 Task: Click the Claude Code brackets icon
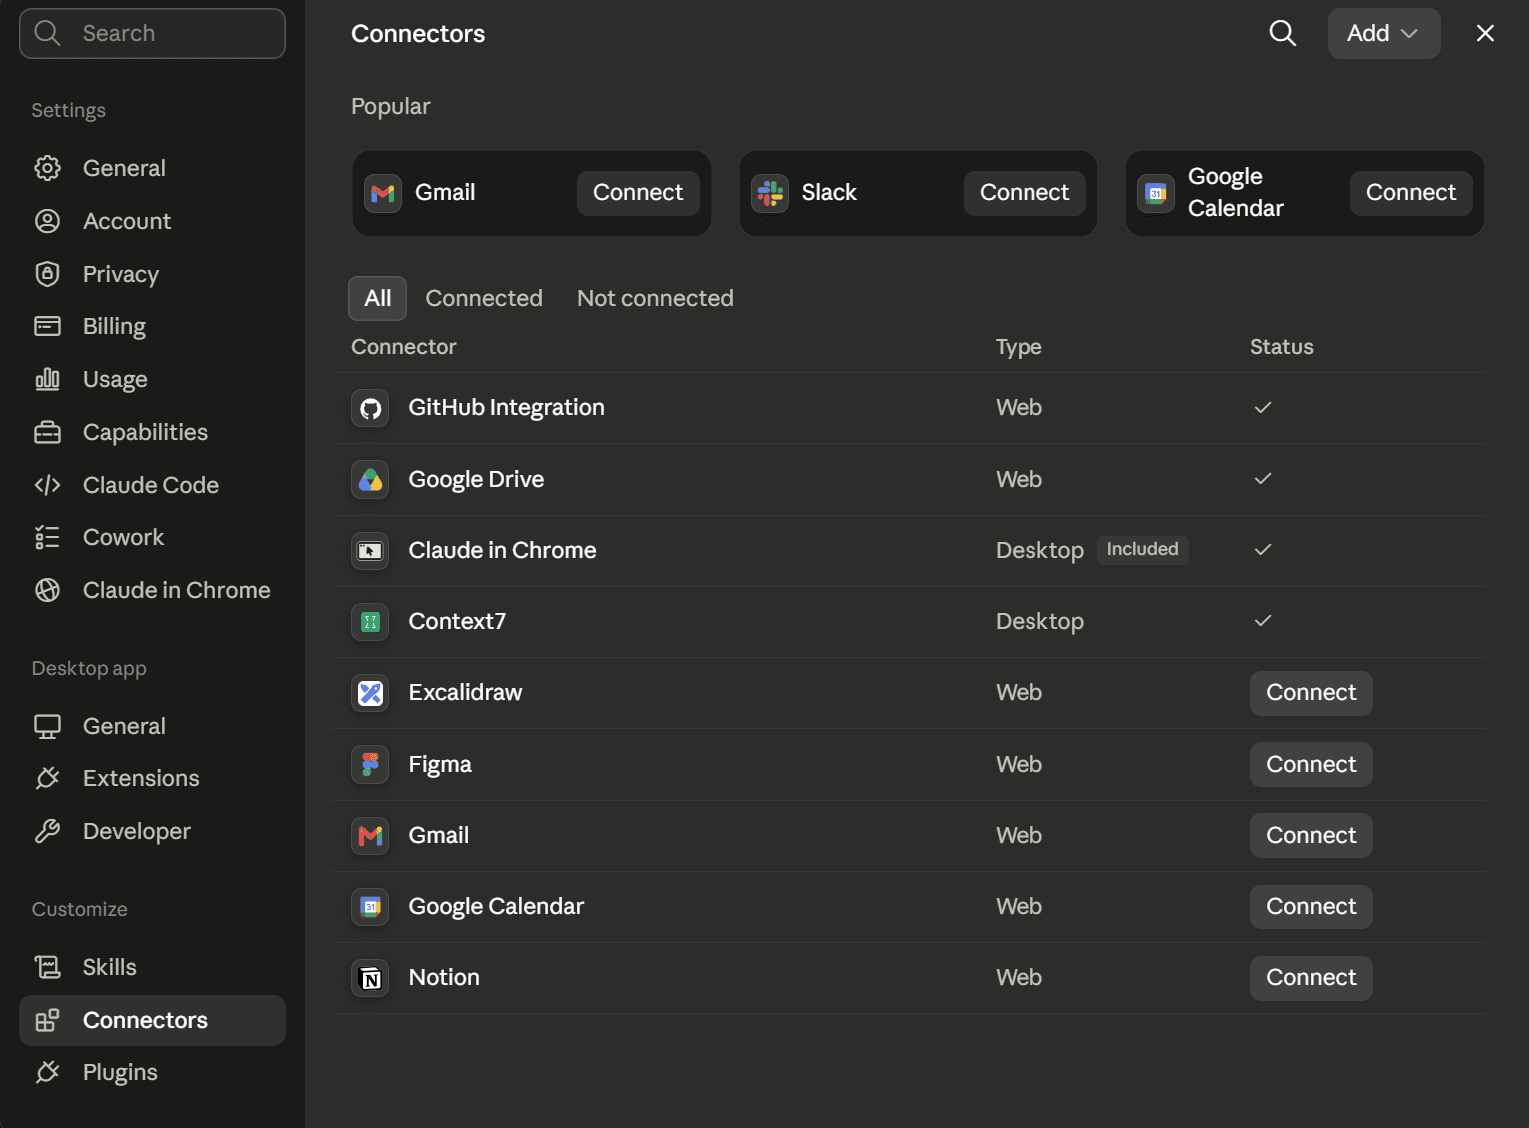click(x=47, y=485)
